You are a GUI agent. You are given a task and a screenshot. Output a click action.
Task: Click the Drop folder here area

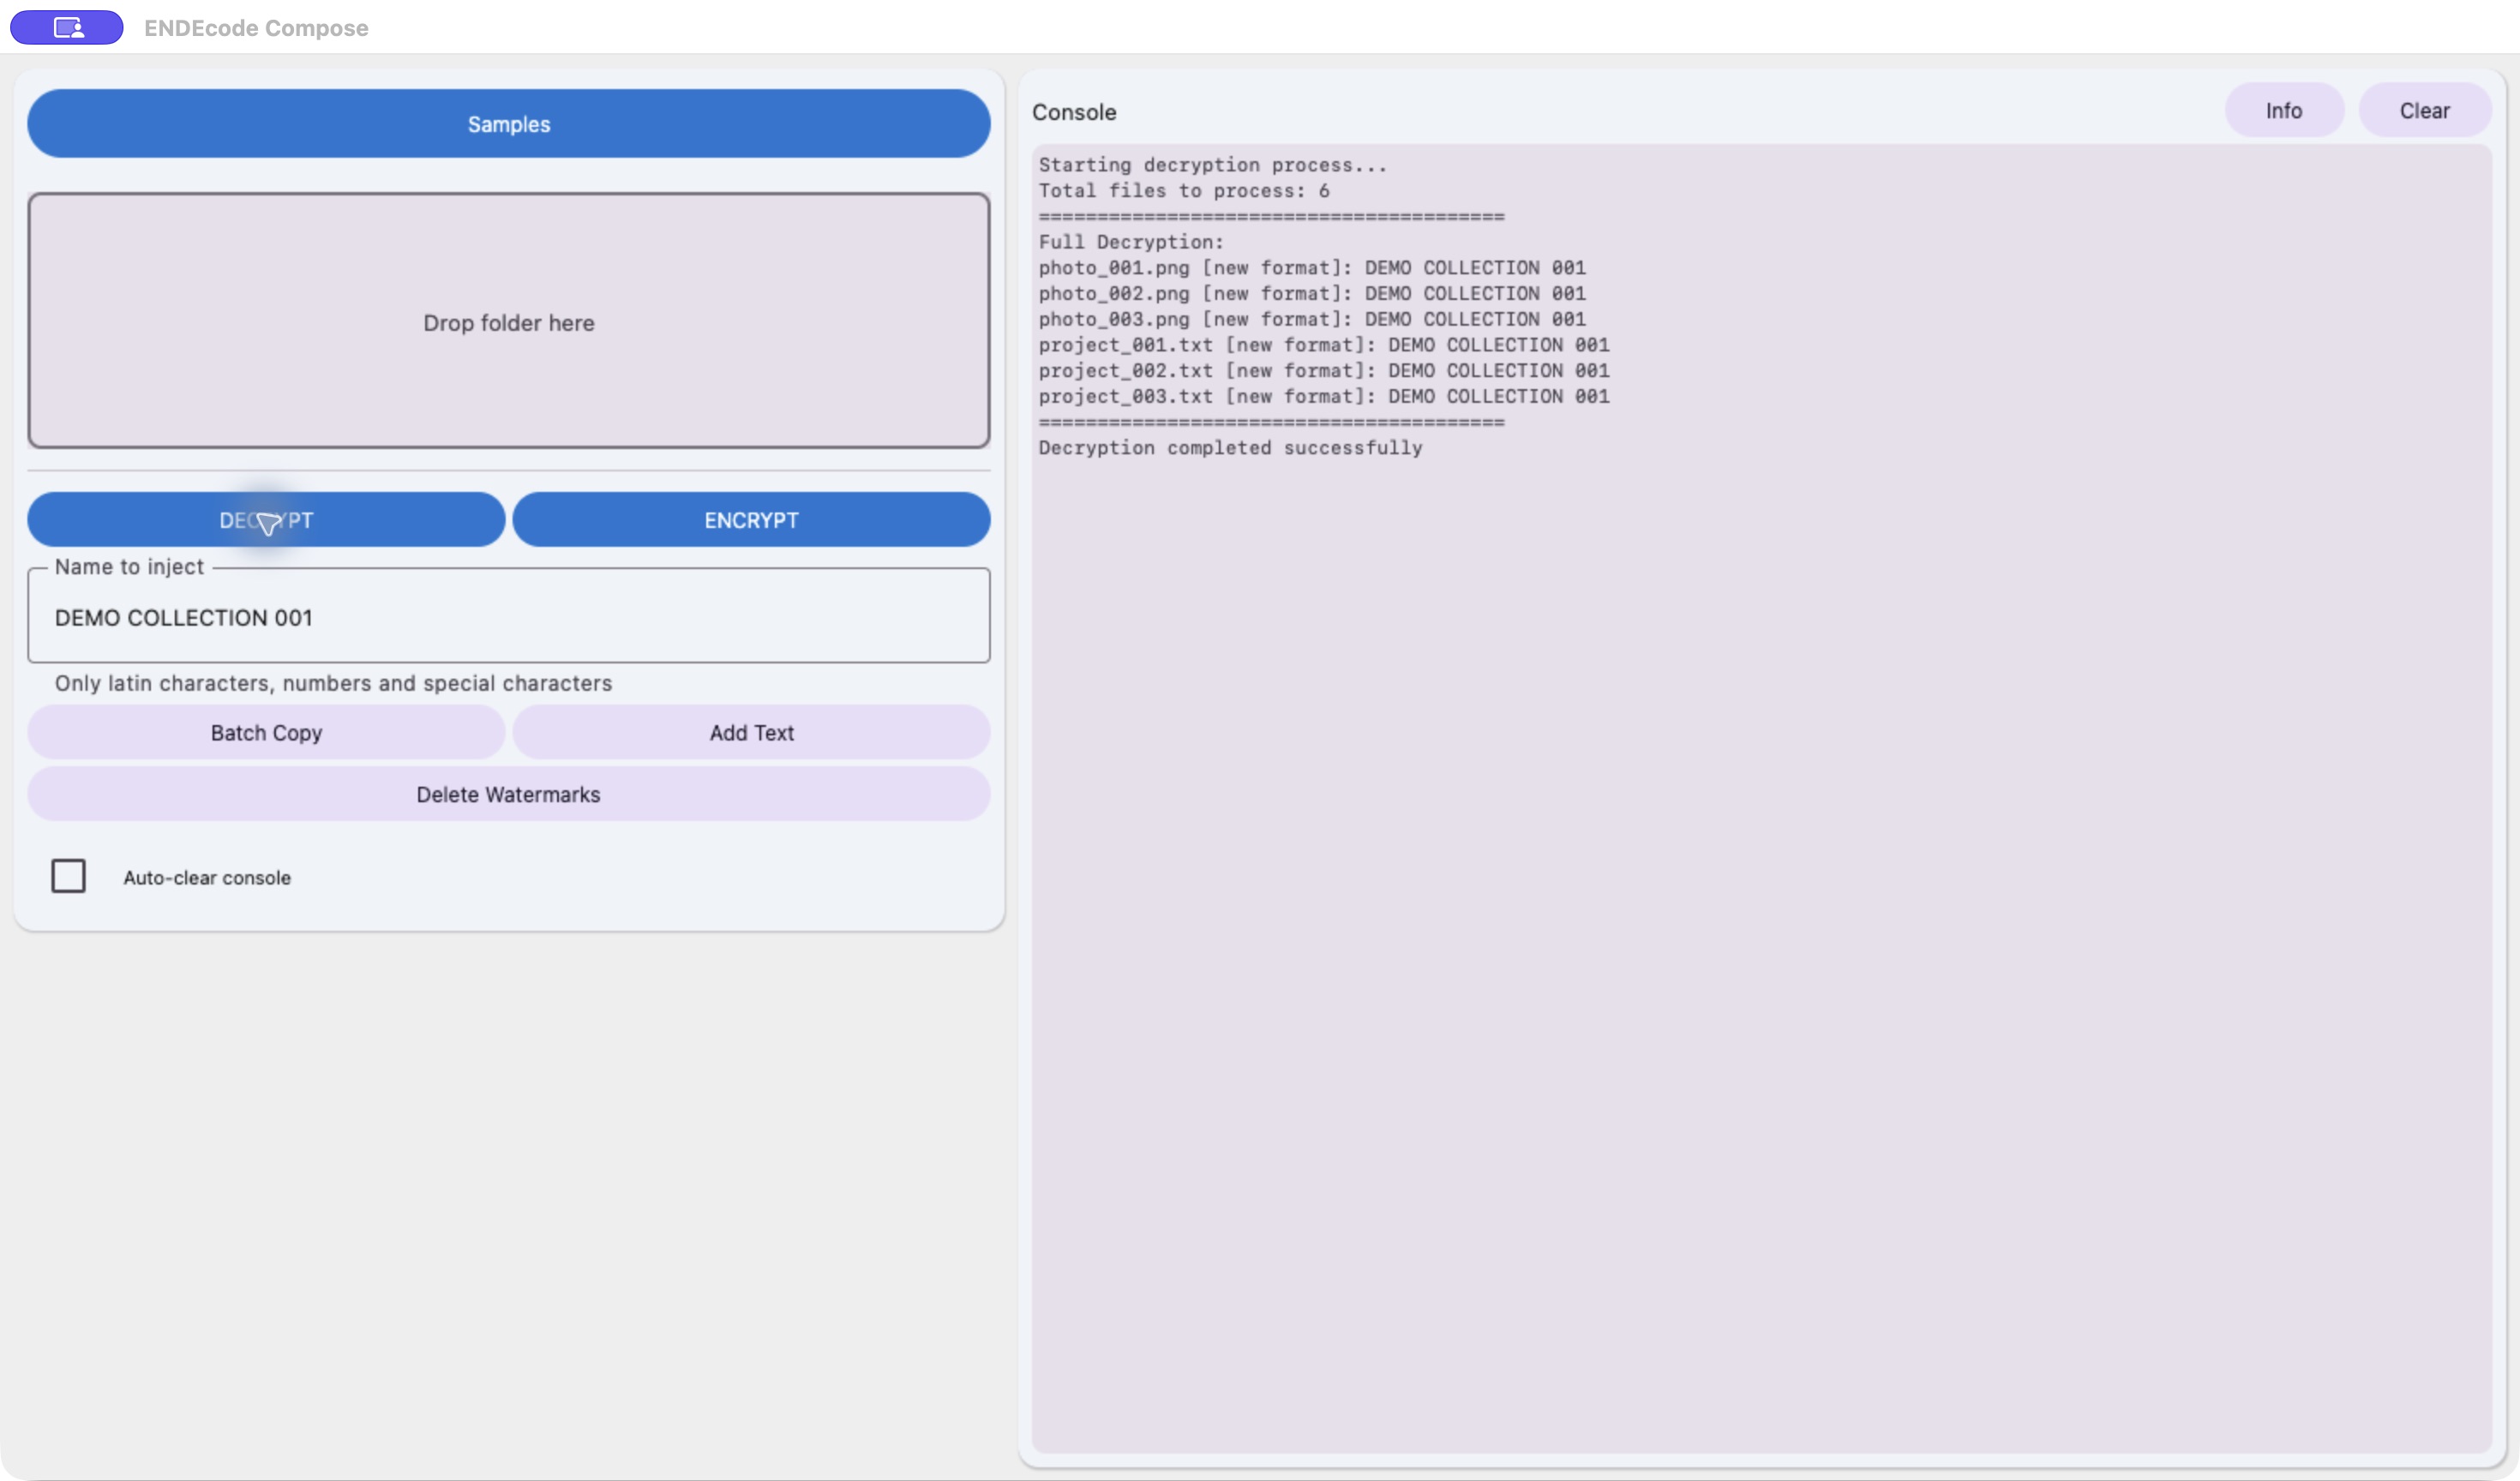(x=508, y=321)
